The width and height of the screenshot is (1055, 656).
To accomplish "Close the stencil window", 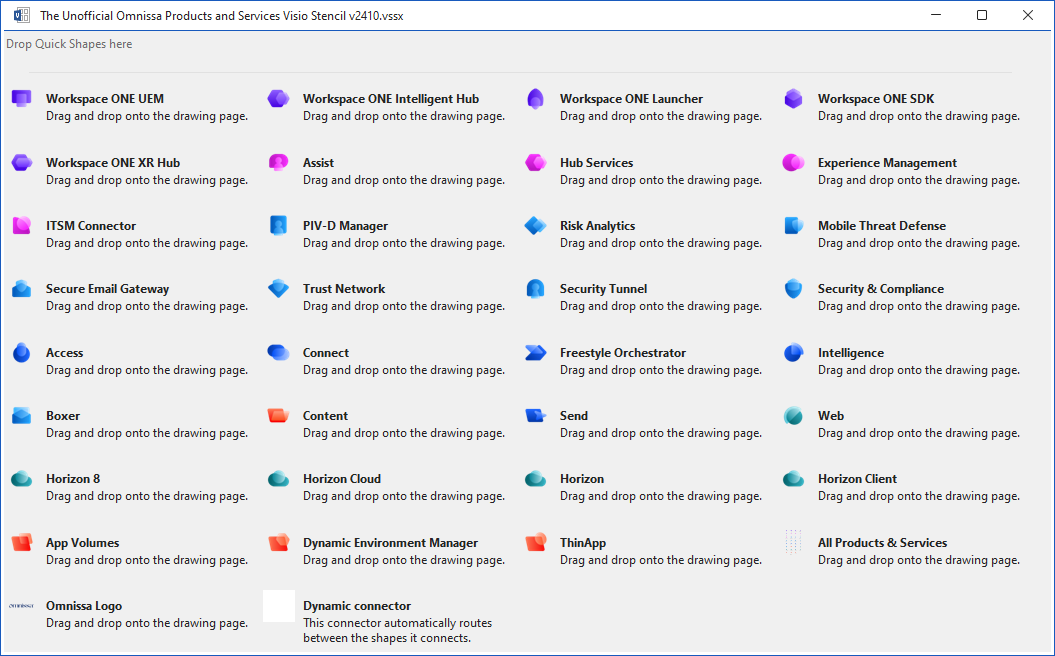I will [x=1027, y=15].
